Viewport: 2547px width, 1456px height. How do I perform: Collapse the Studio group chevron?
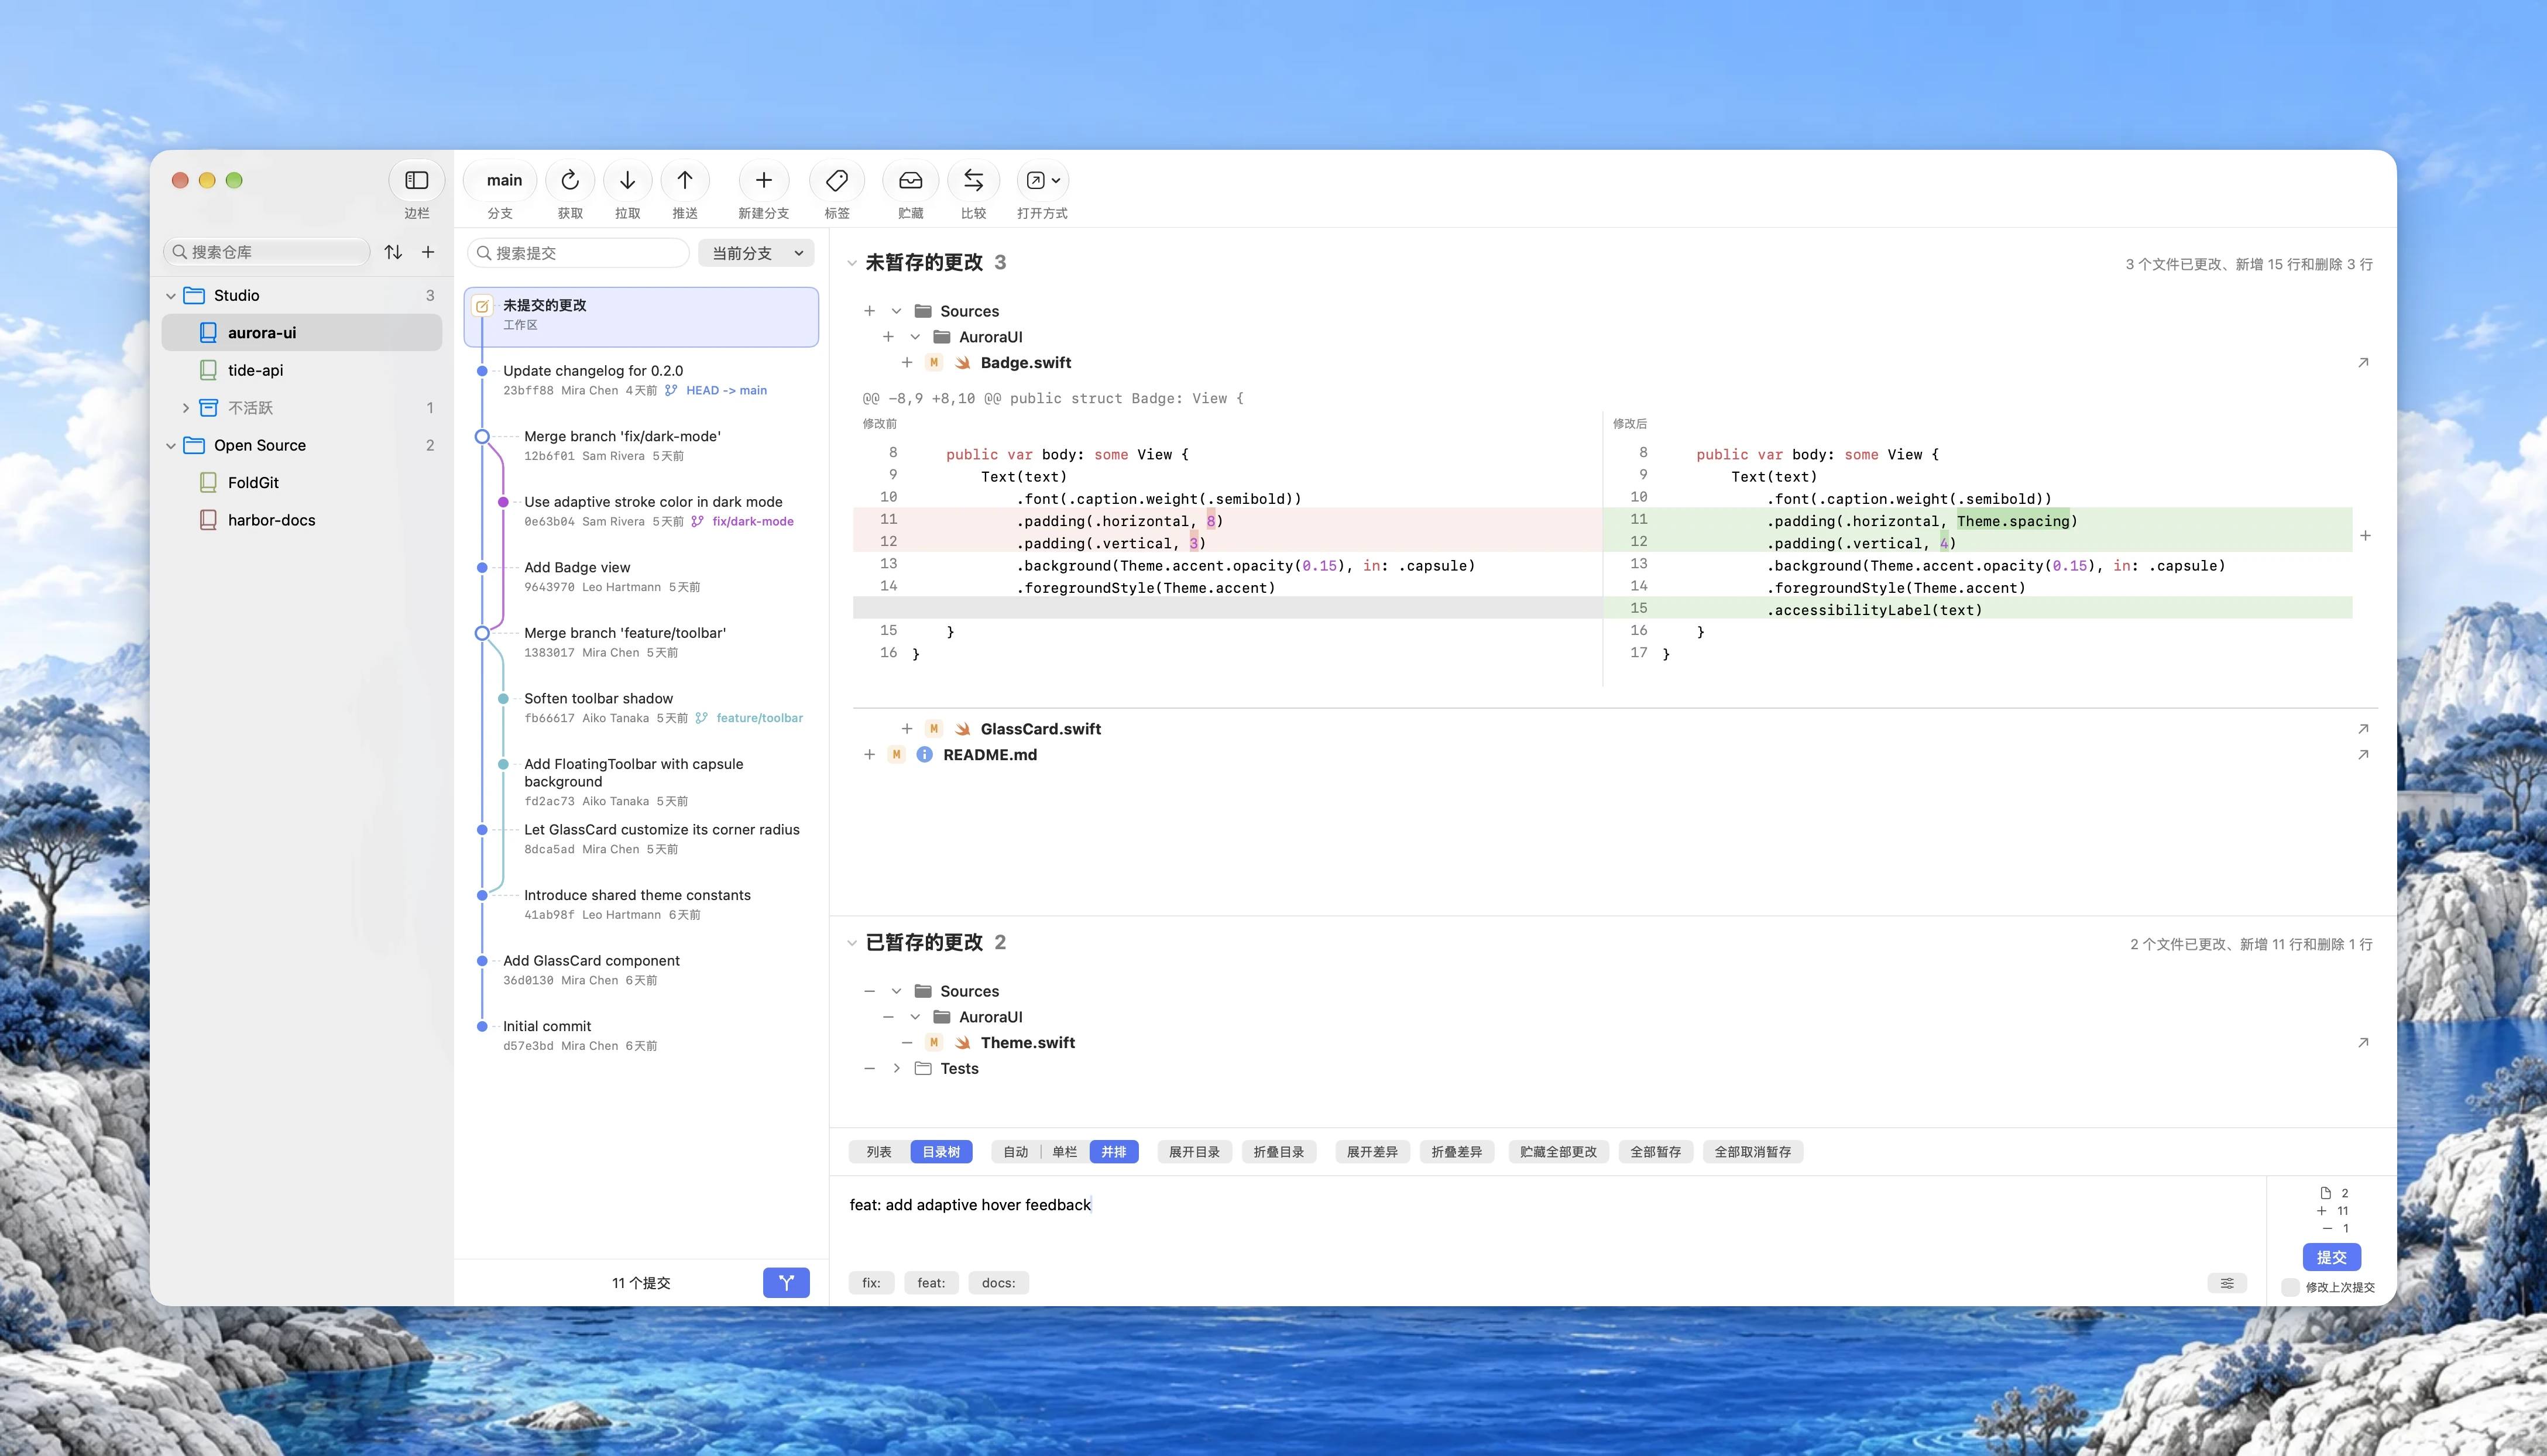coord(171,295)
